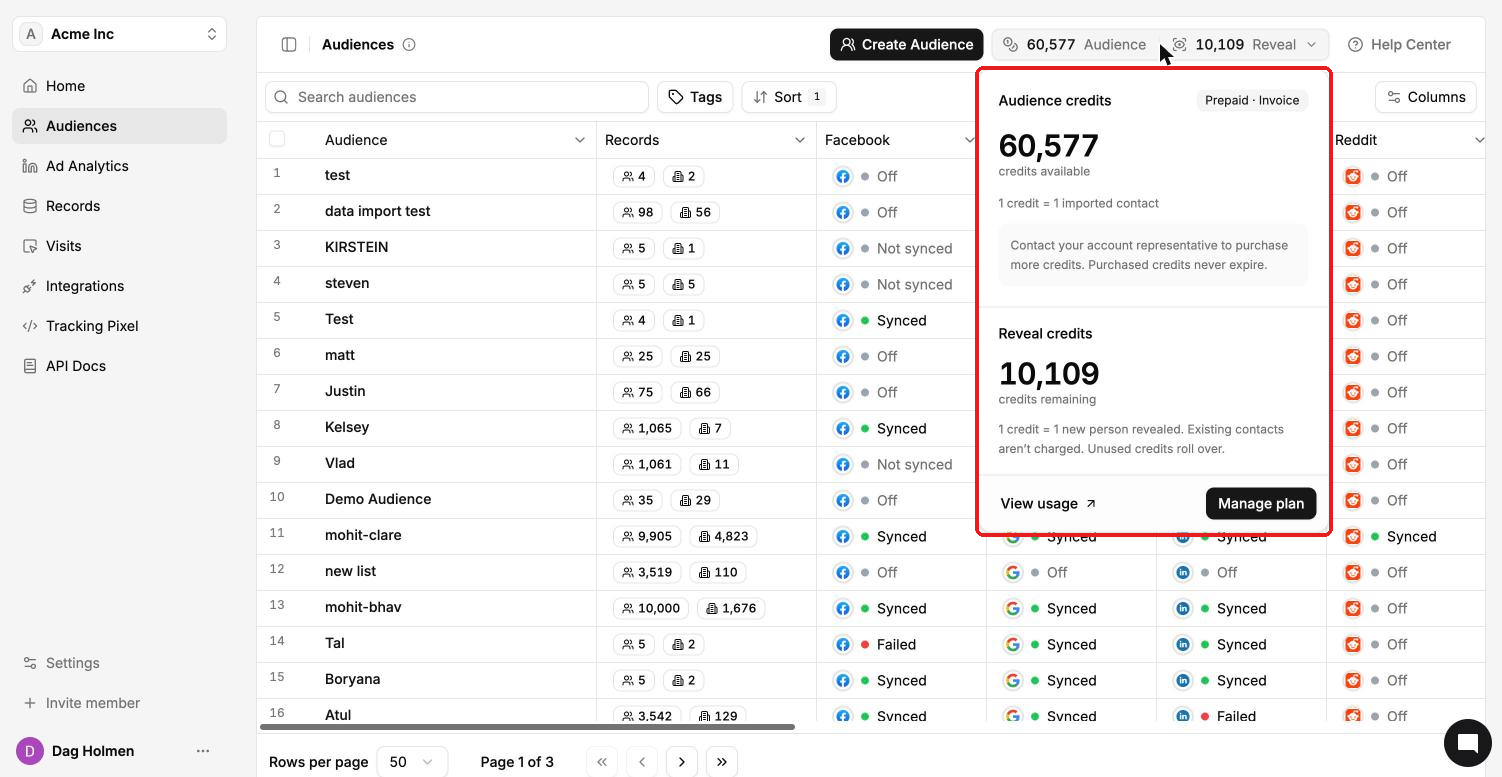Click the Reddit icon in mohit-clare row
1502x777 pixels.
coord(1353,536)
